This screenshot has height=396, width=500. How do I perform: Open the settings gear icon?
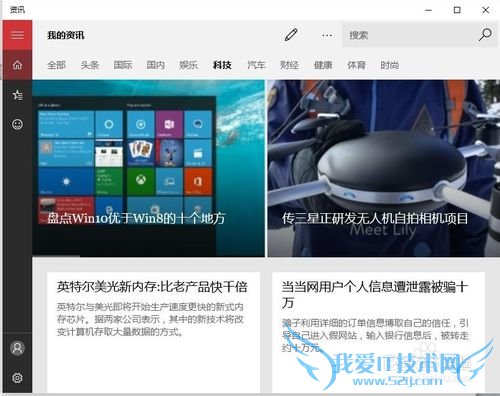pos(17,378)
